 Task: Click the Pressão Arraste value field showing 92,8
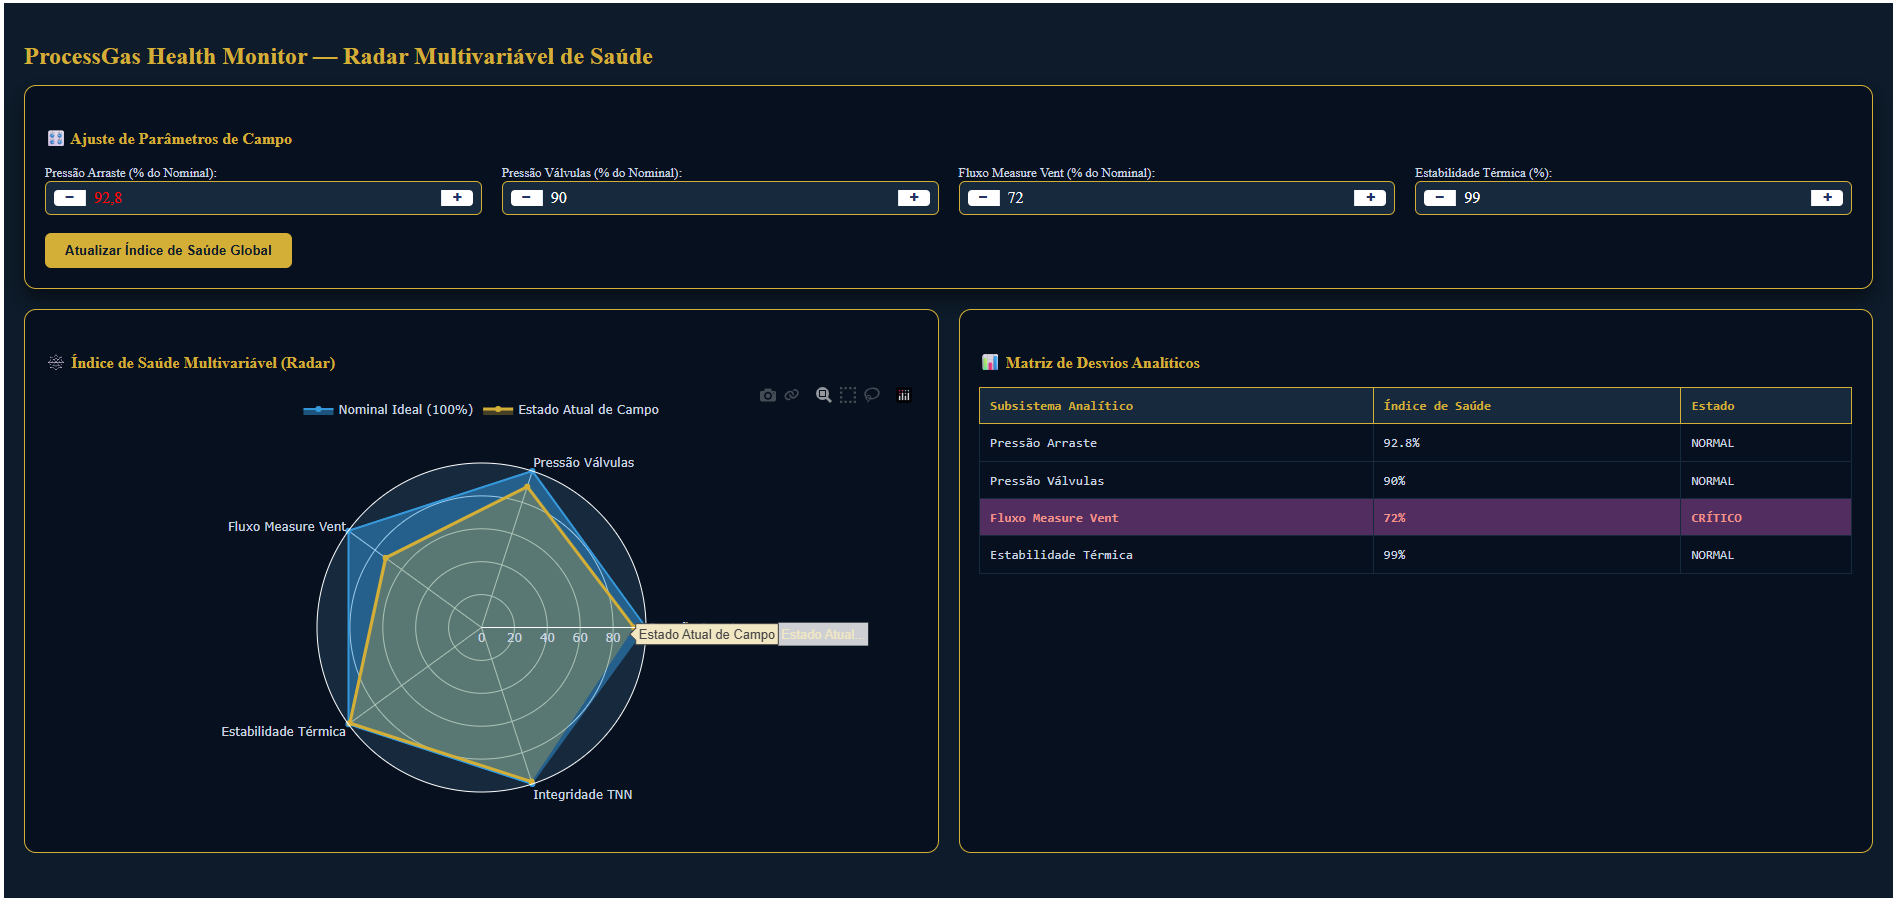tap(263, 198)
